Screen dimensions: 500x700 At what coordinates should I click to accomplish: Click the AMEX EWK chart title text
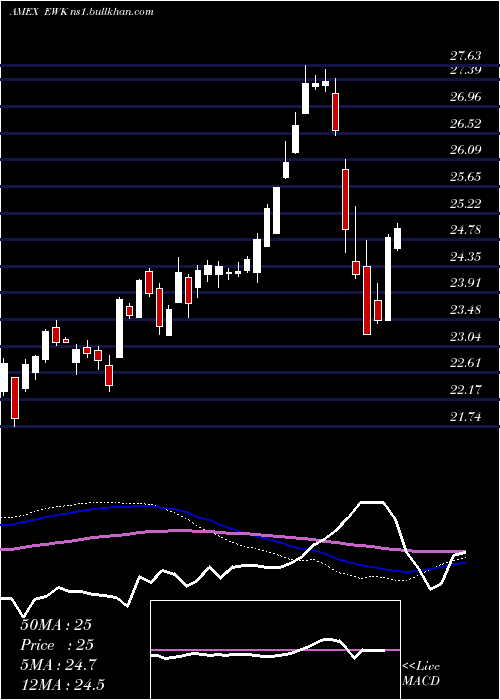(82, 12)
